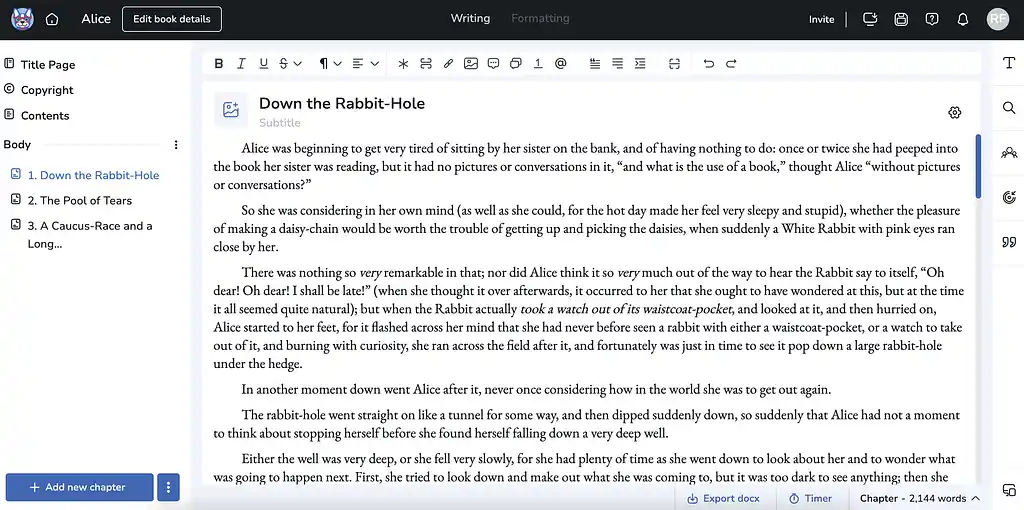Open device preview icon bottom right
This screenshot has height=510, width=1024.
(1009, 490)
